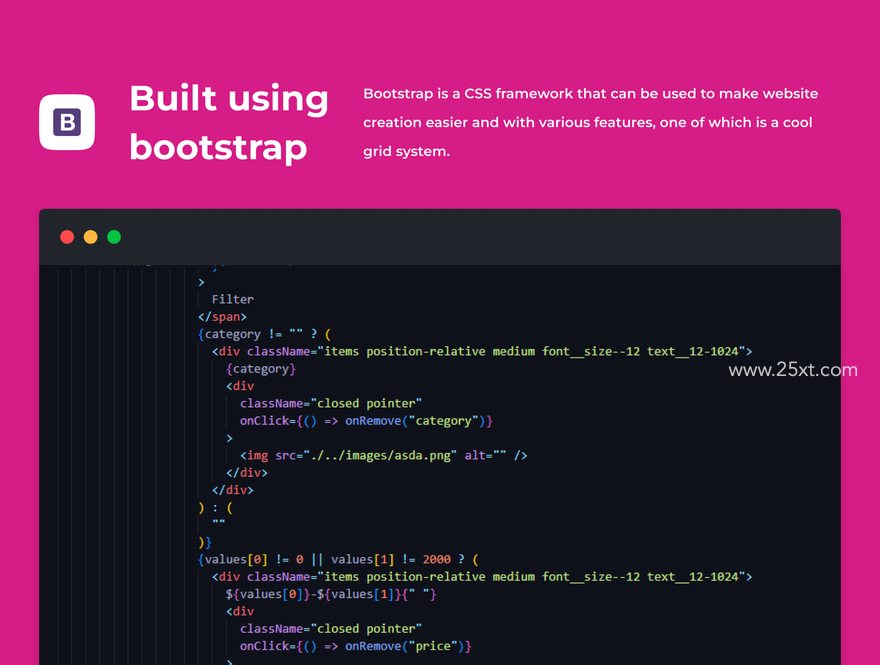
Task: Click the '{category}' expression line
Action: point(261,369)
